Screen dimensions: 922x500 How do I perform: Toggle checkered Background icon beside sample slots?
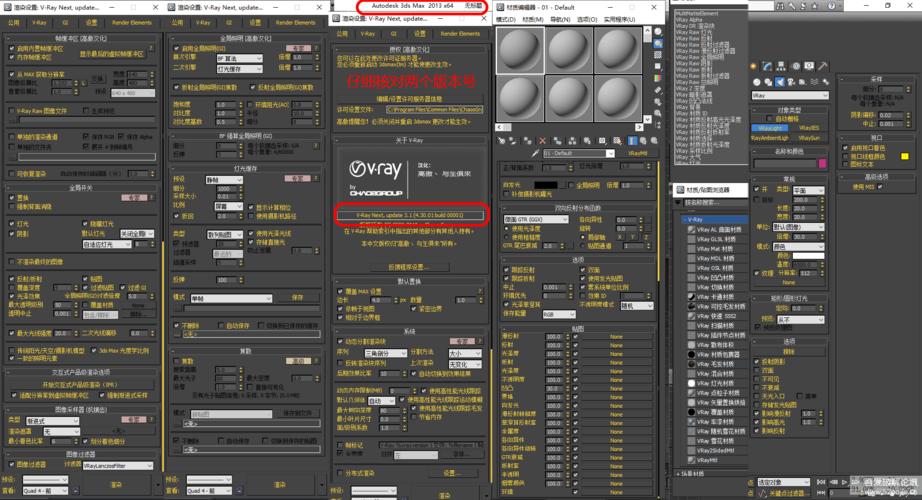(x=658, y=55)
